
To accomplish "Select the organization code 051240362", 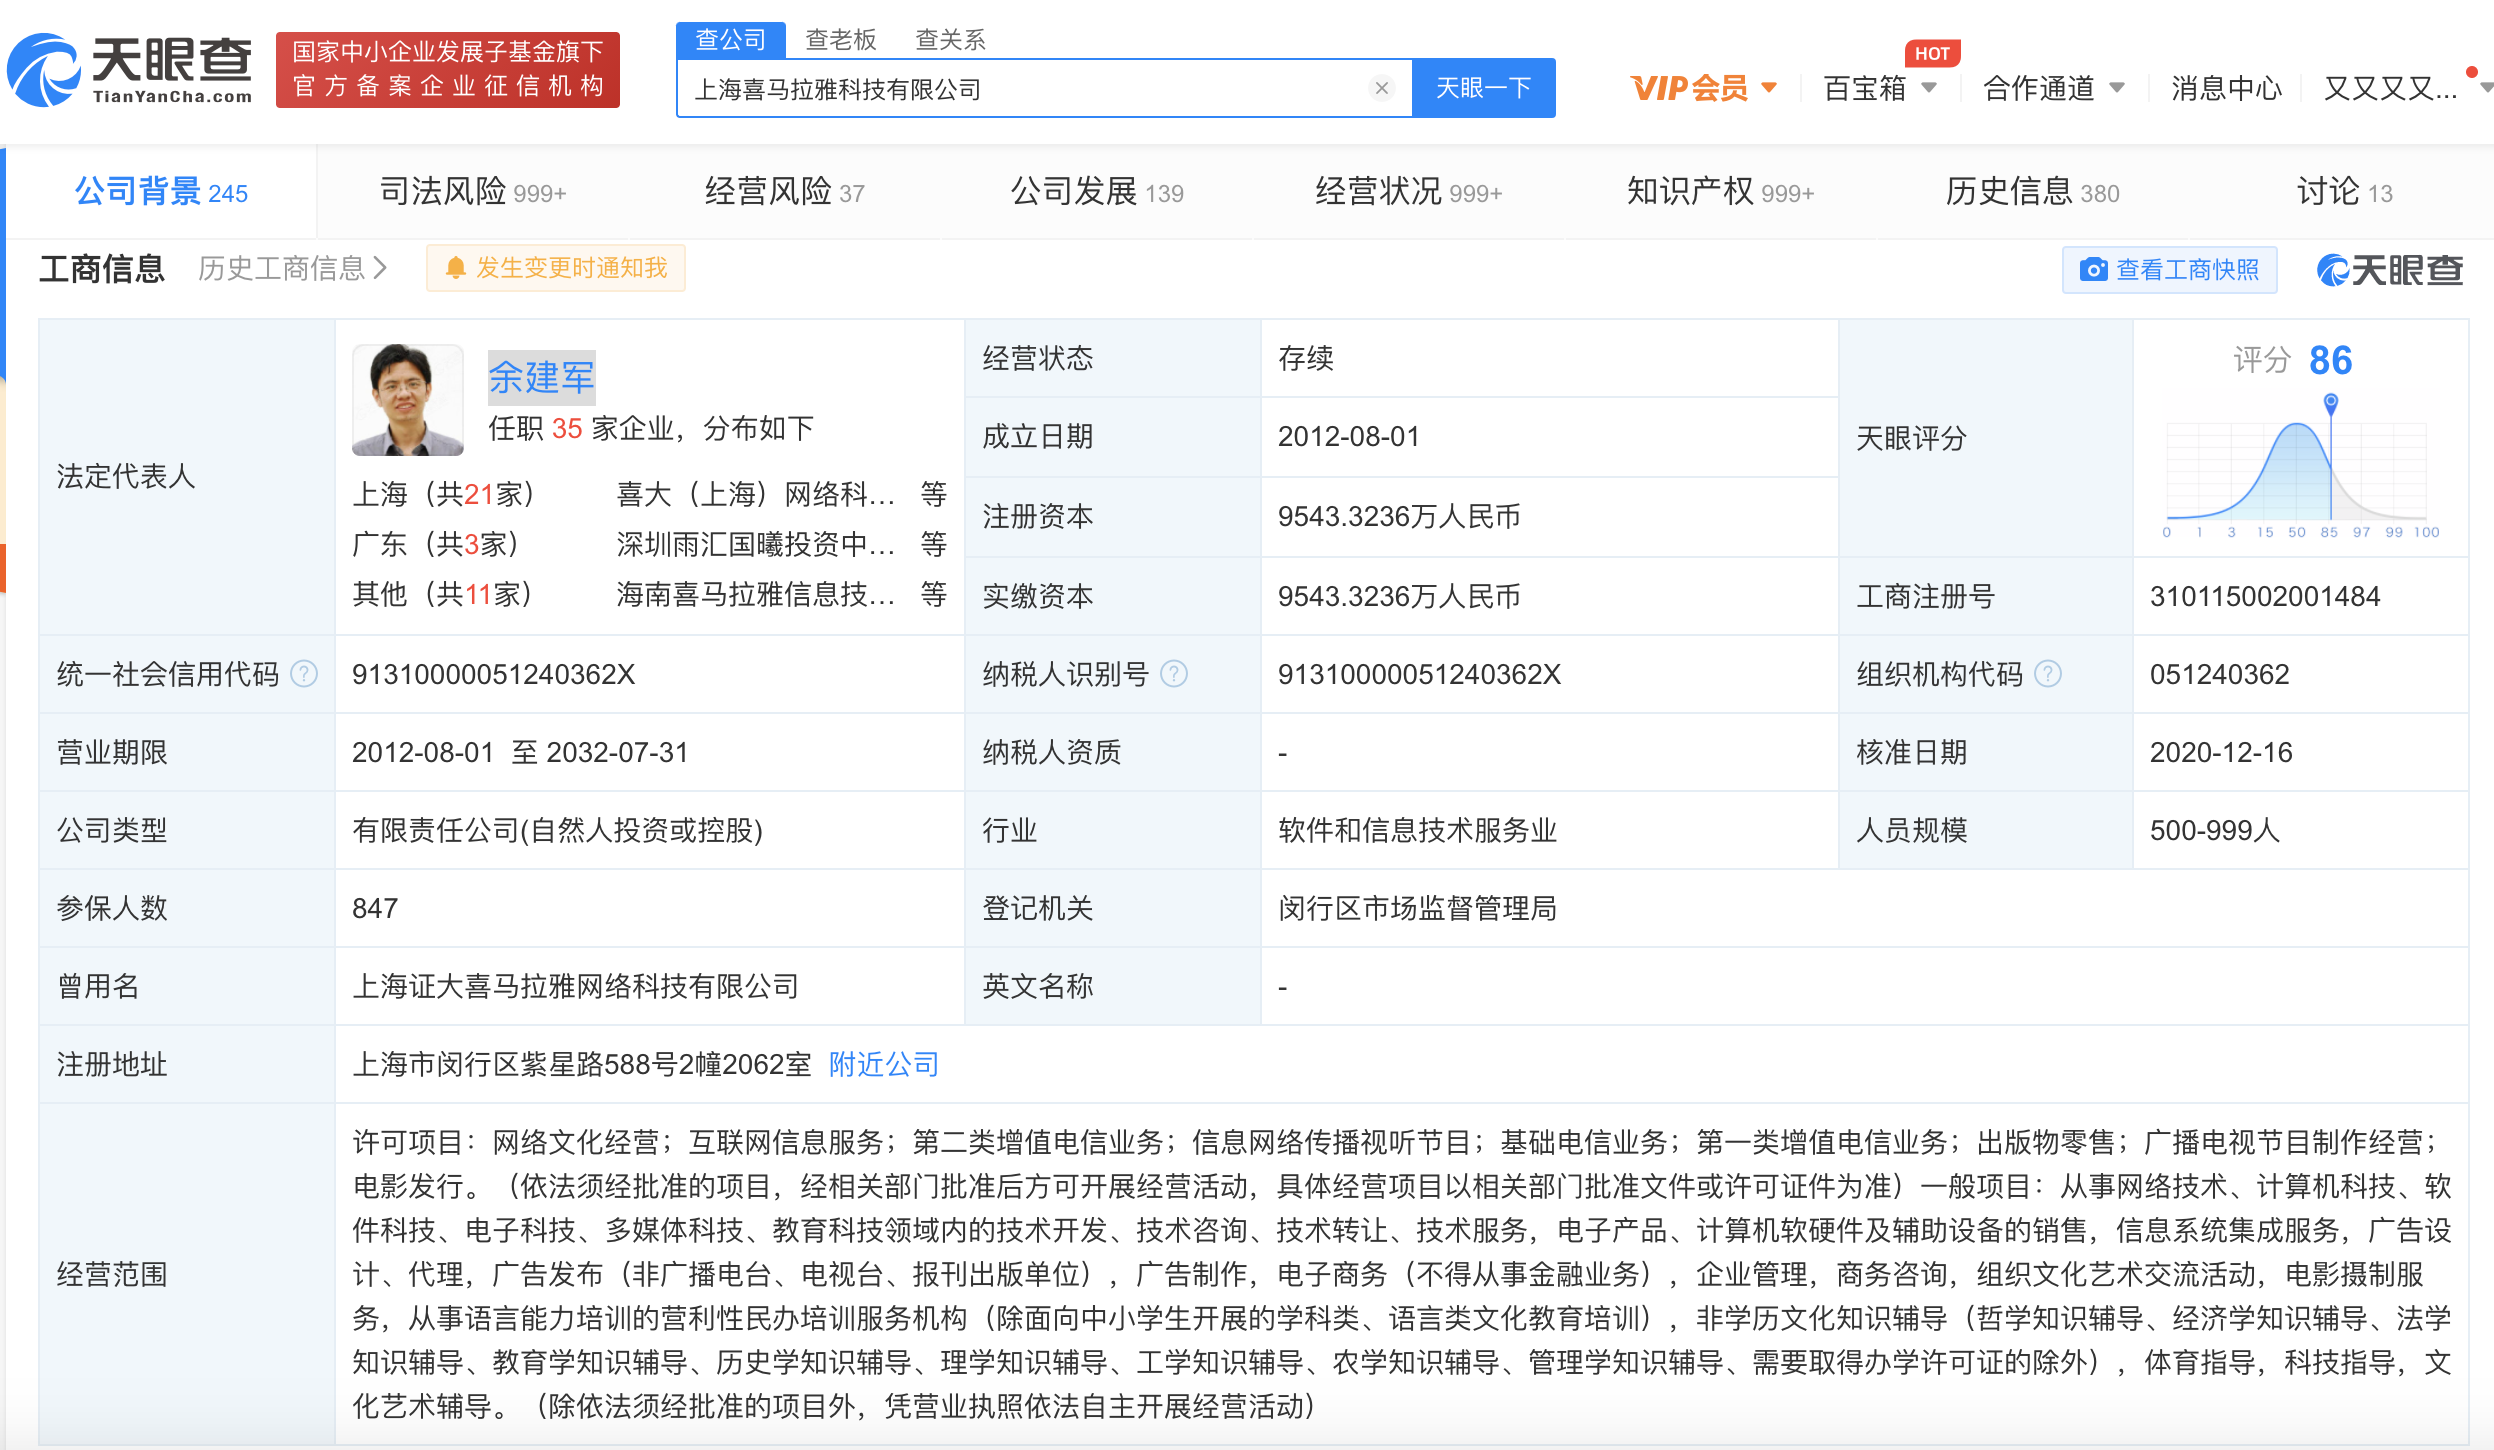I will click(x=2219, y=674).
